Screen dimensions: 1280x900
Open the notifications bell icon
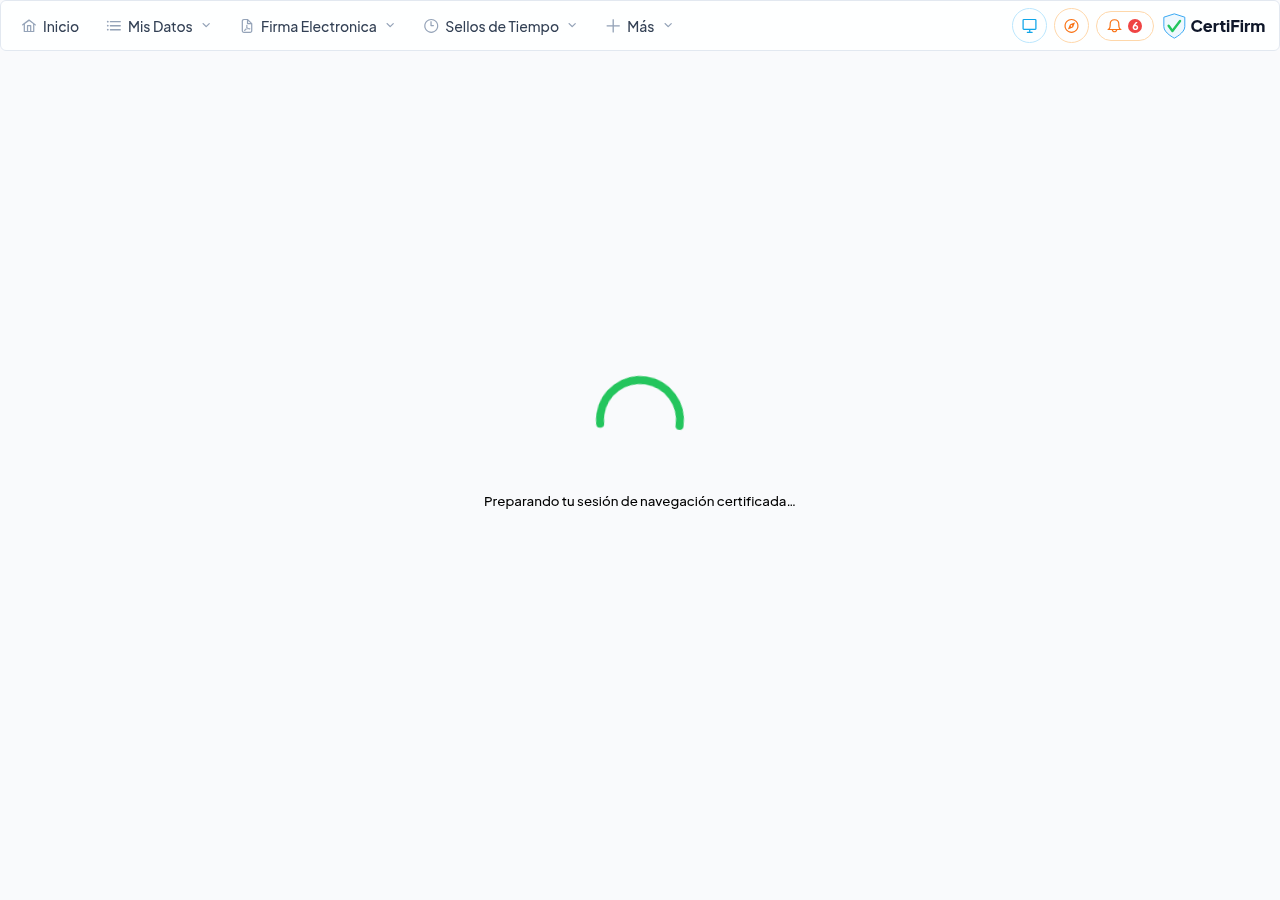pos(1113,25)
